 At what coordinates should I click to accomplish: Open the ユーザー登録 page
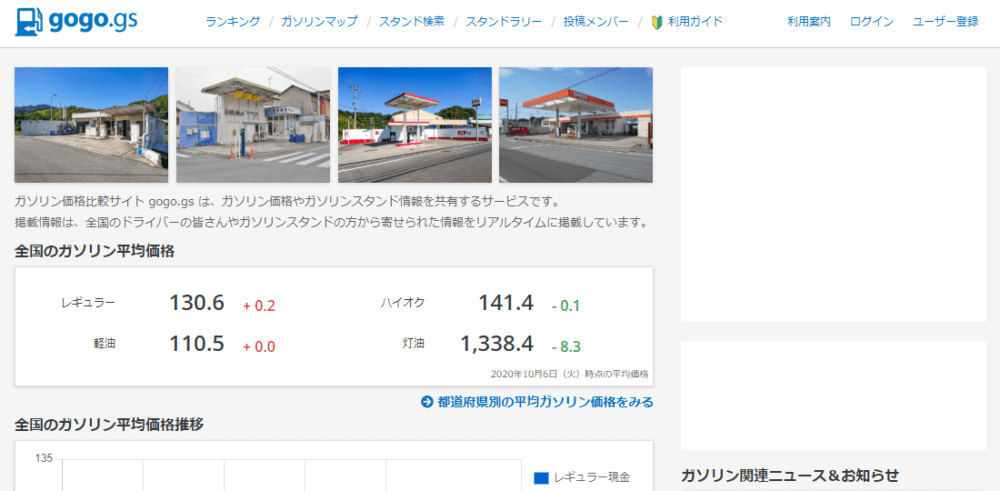pyautogui.click(x=945, y=22)
